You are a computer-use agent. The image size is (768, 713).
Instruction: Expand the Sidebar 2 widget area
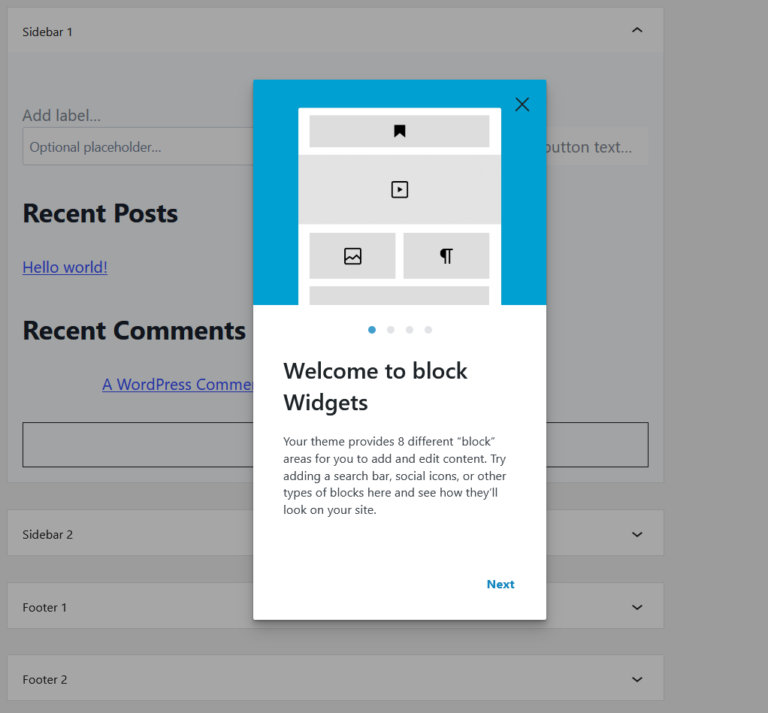(x=637, y=534)
